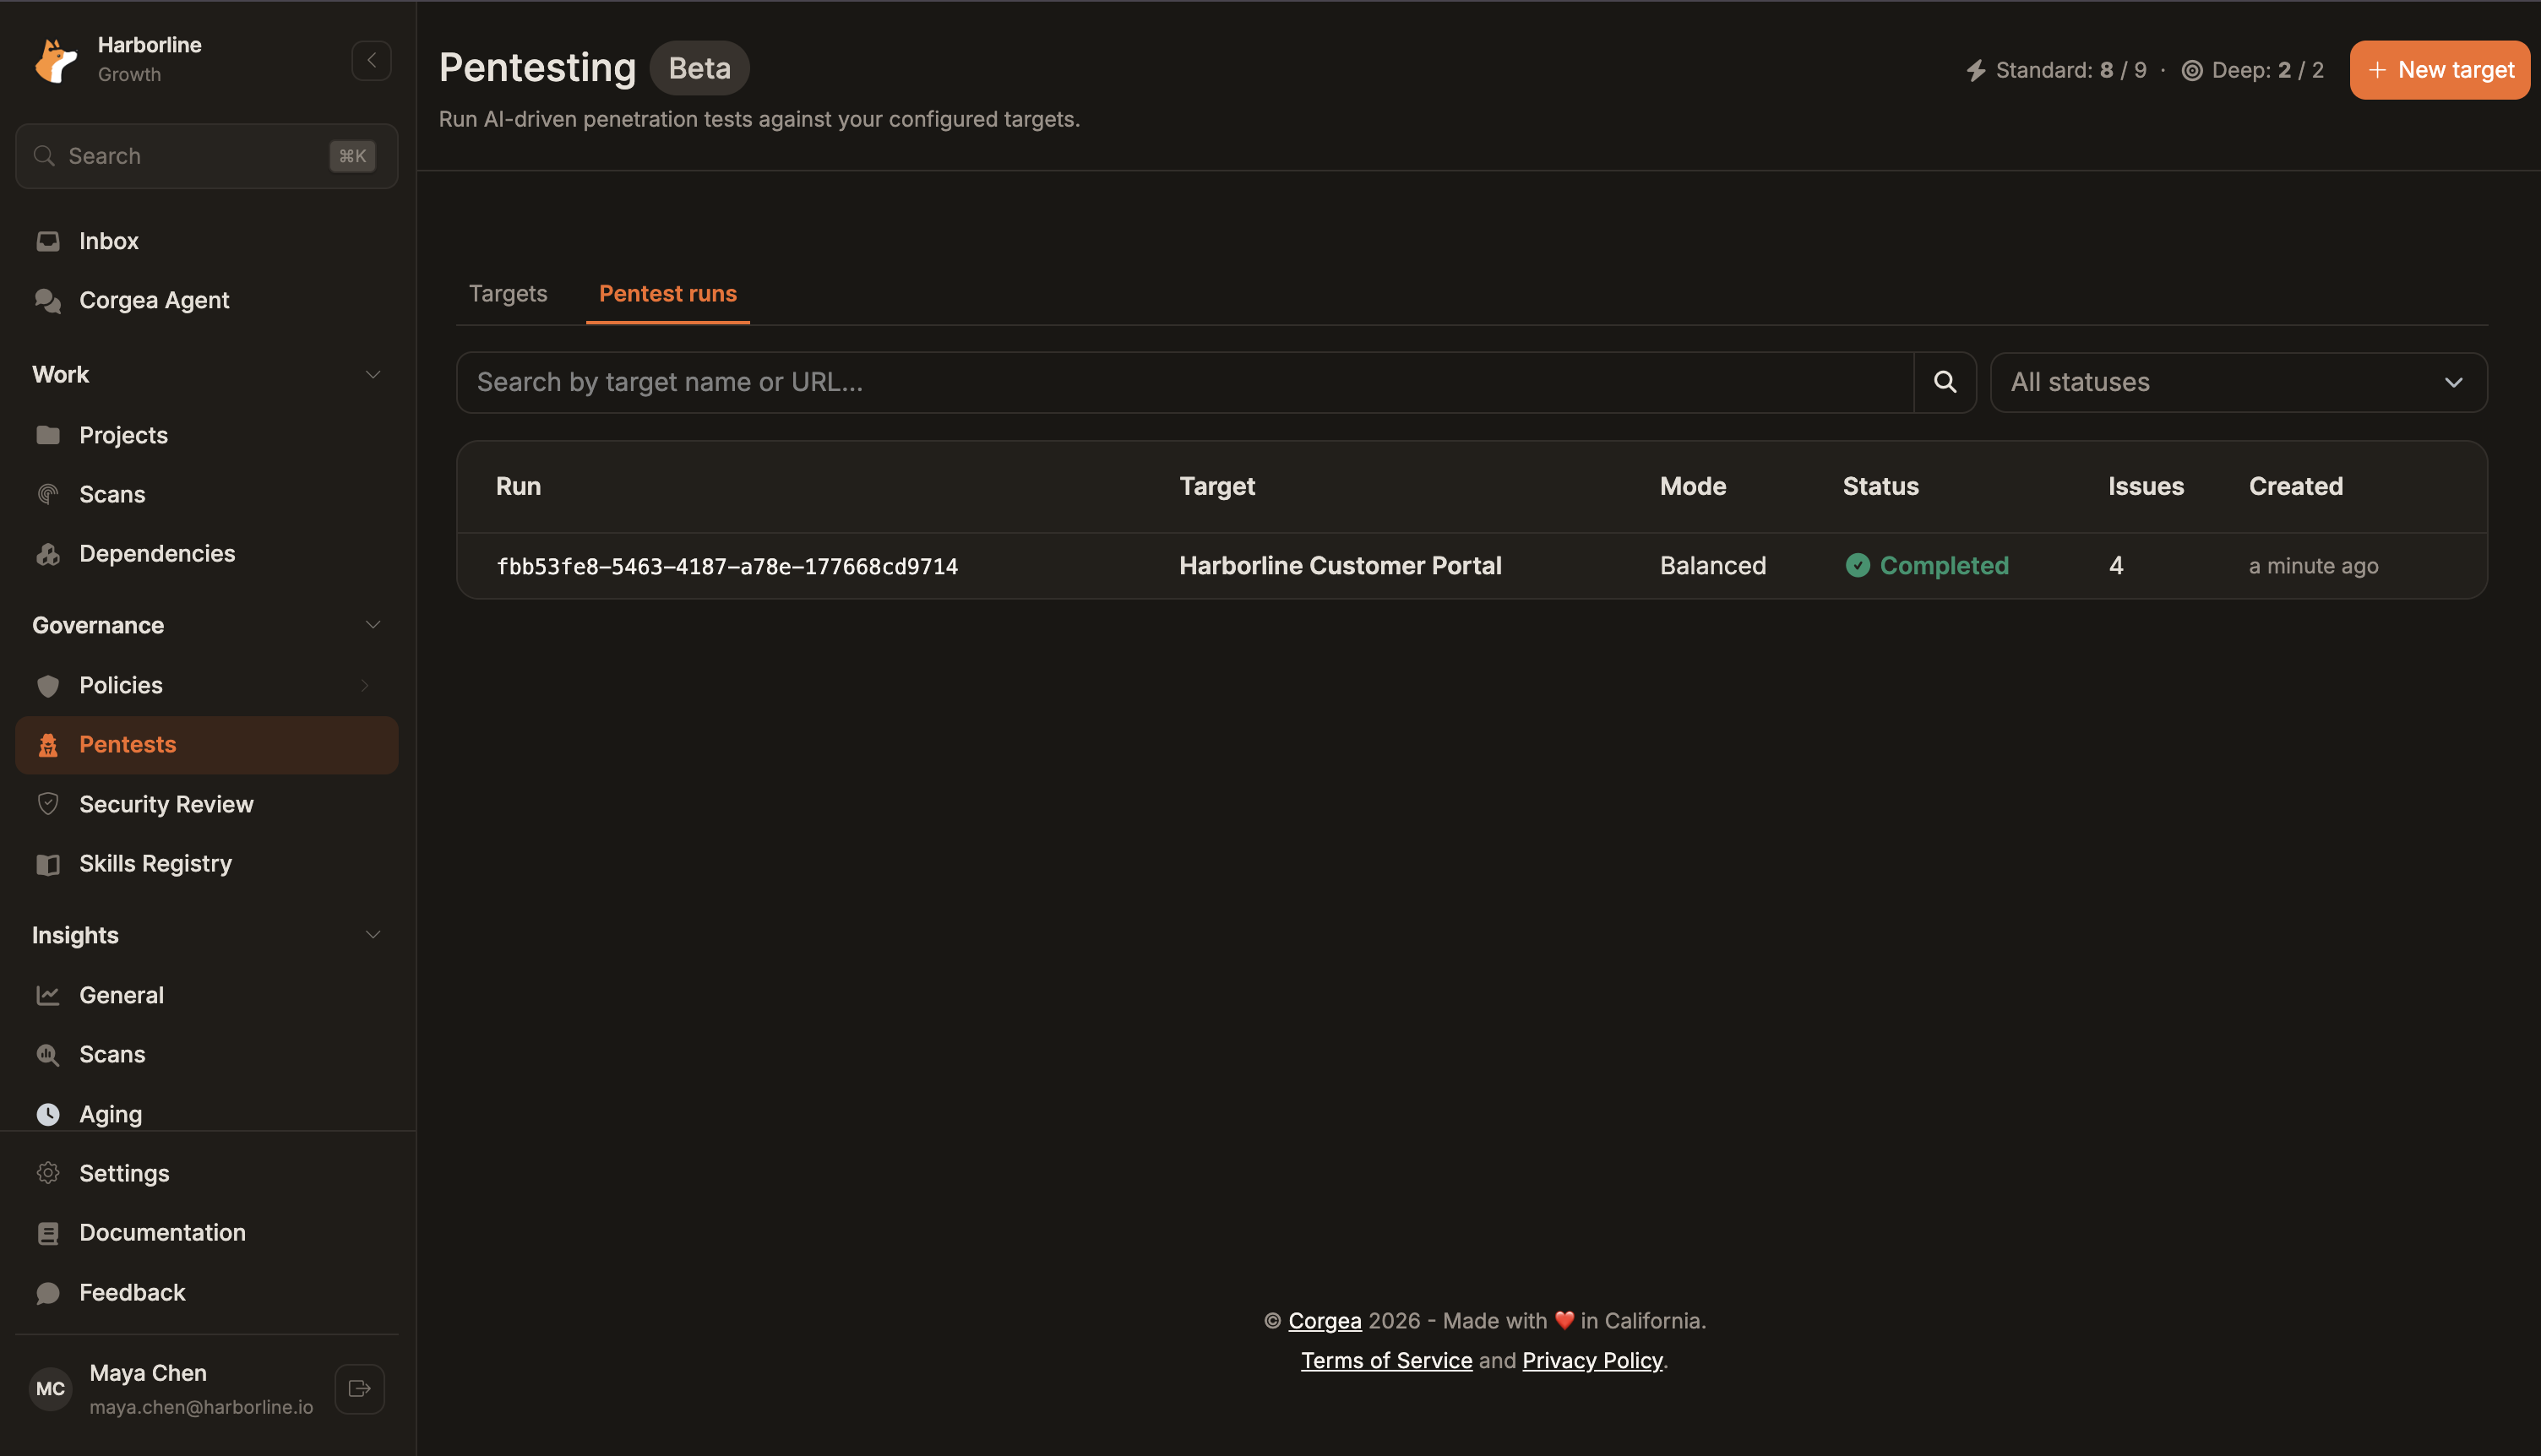Focus the sidebar Search field
2541x1456 pixels.
(x=207, y=156)
